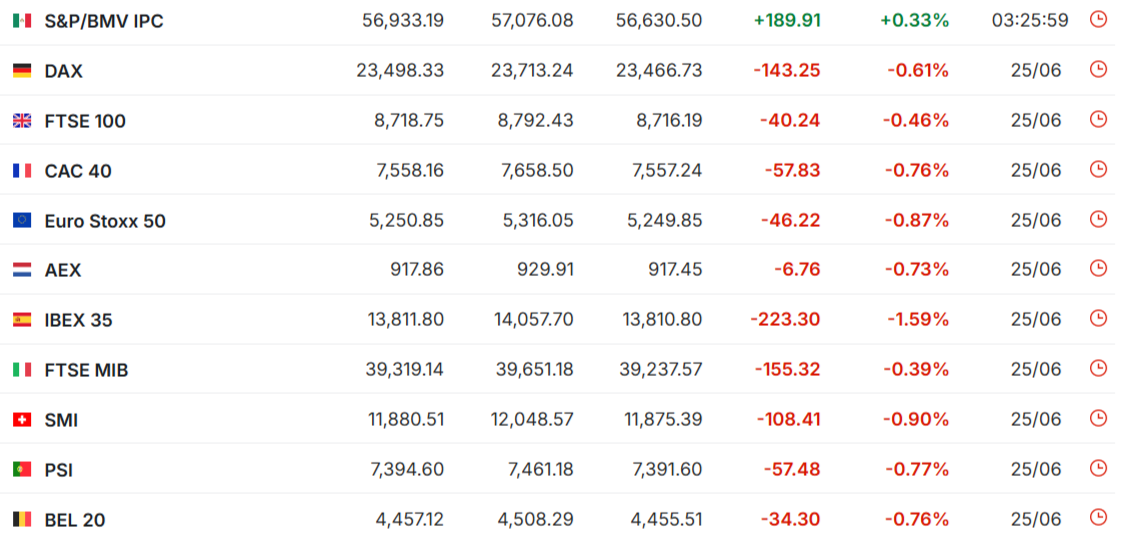This screenshot has height=538, width=1121.
Task: Click the Swiss flag beside SMI
Action: (22, 420)
